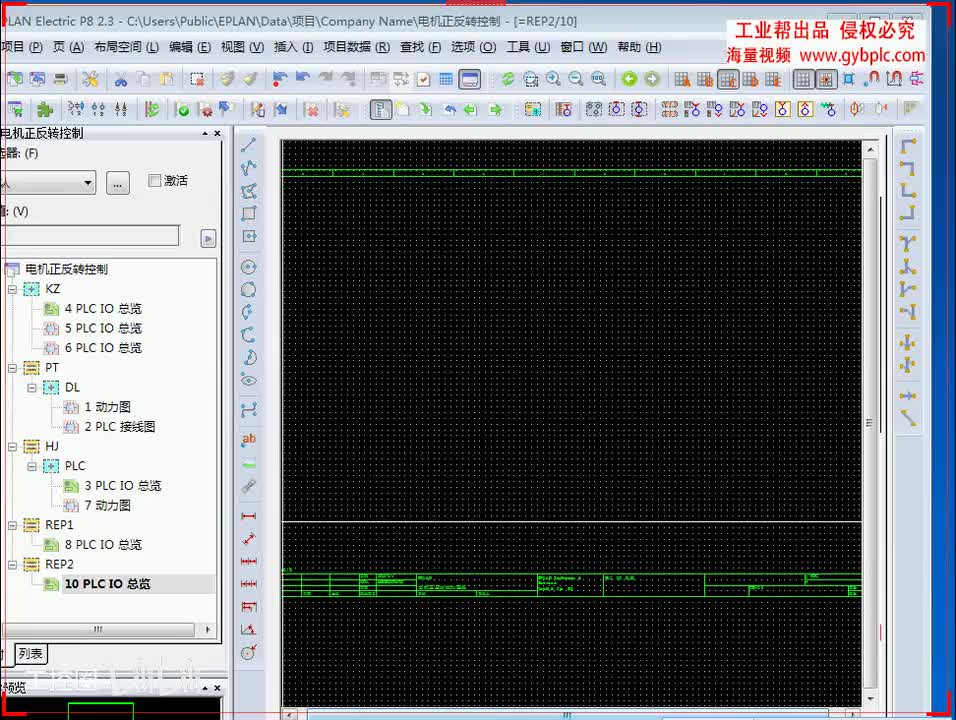Open the 项目数据 (R) menu
Viewport: 956px width, 720px height.
tap(357, 47)
